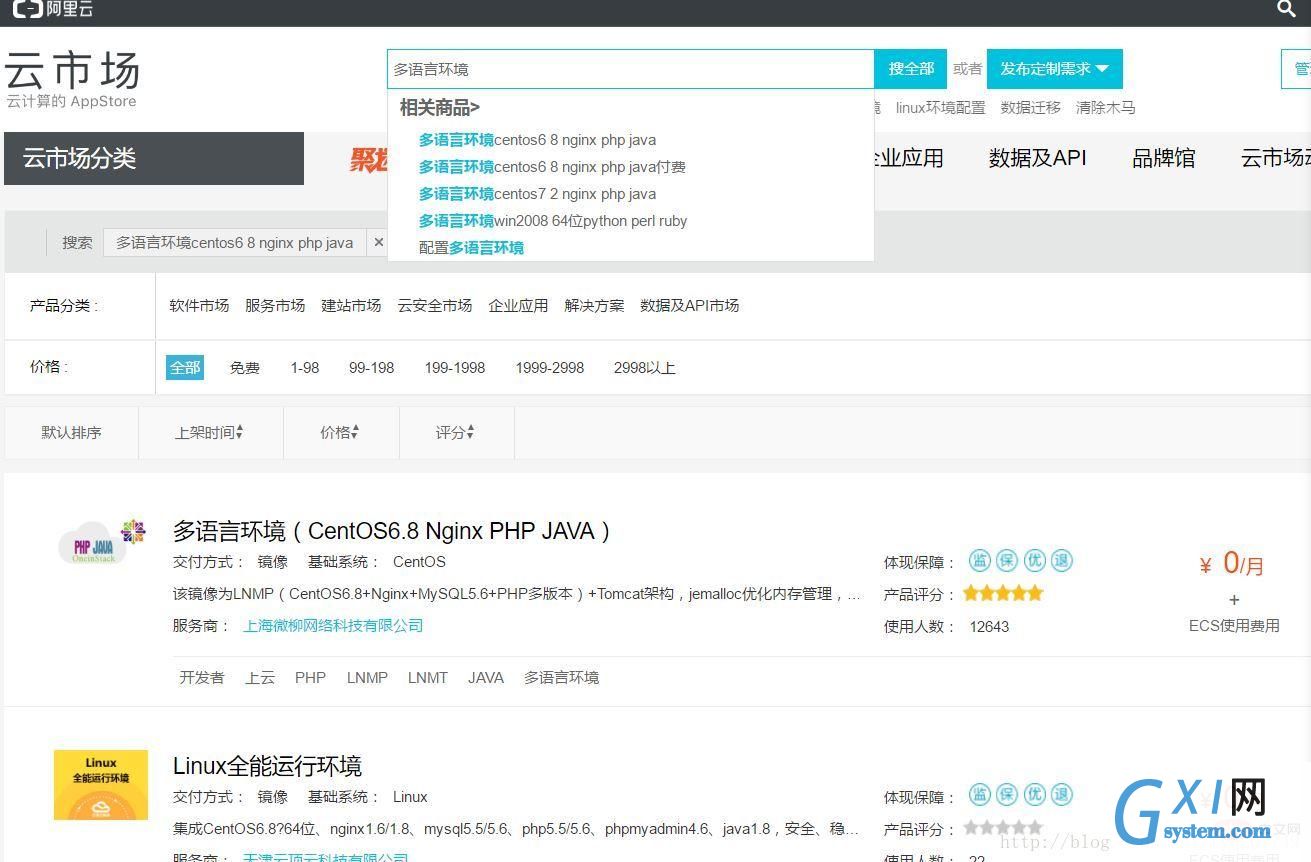Open product title Linux全能运行环境

click(267, 766)
